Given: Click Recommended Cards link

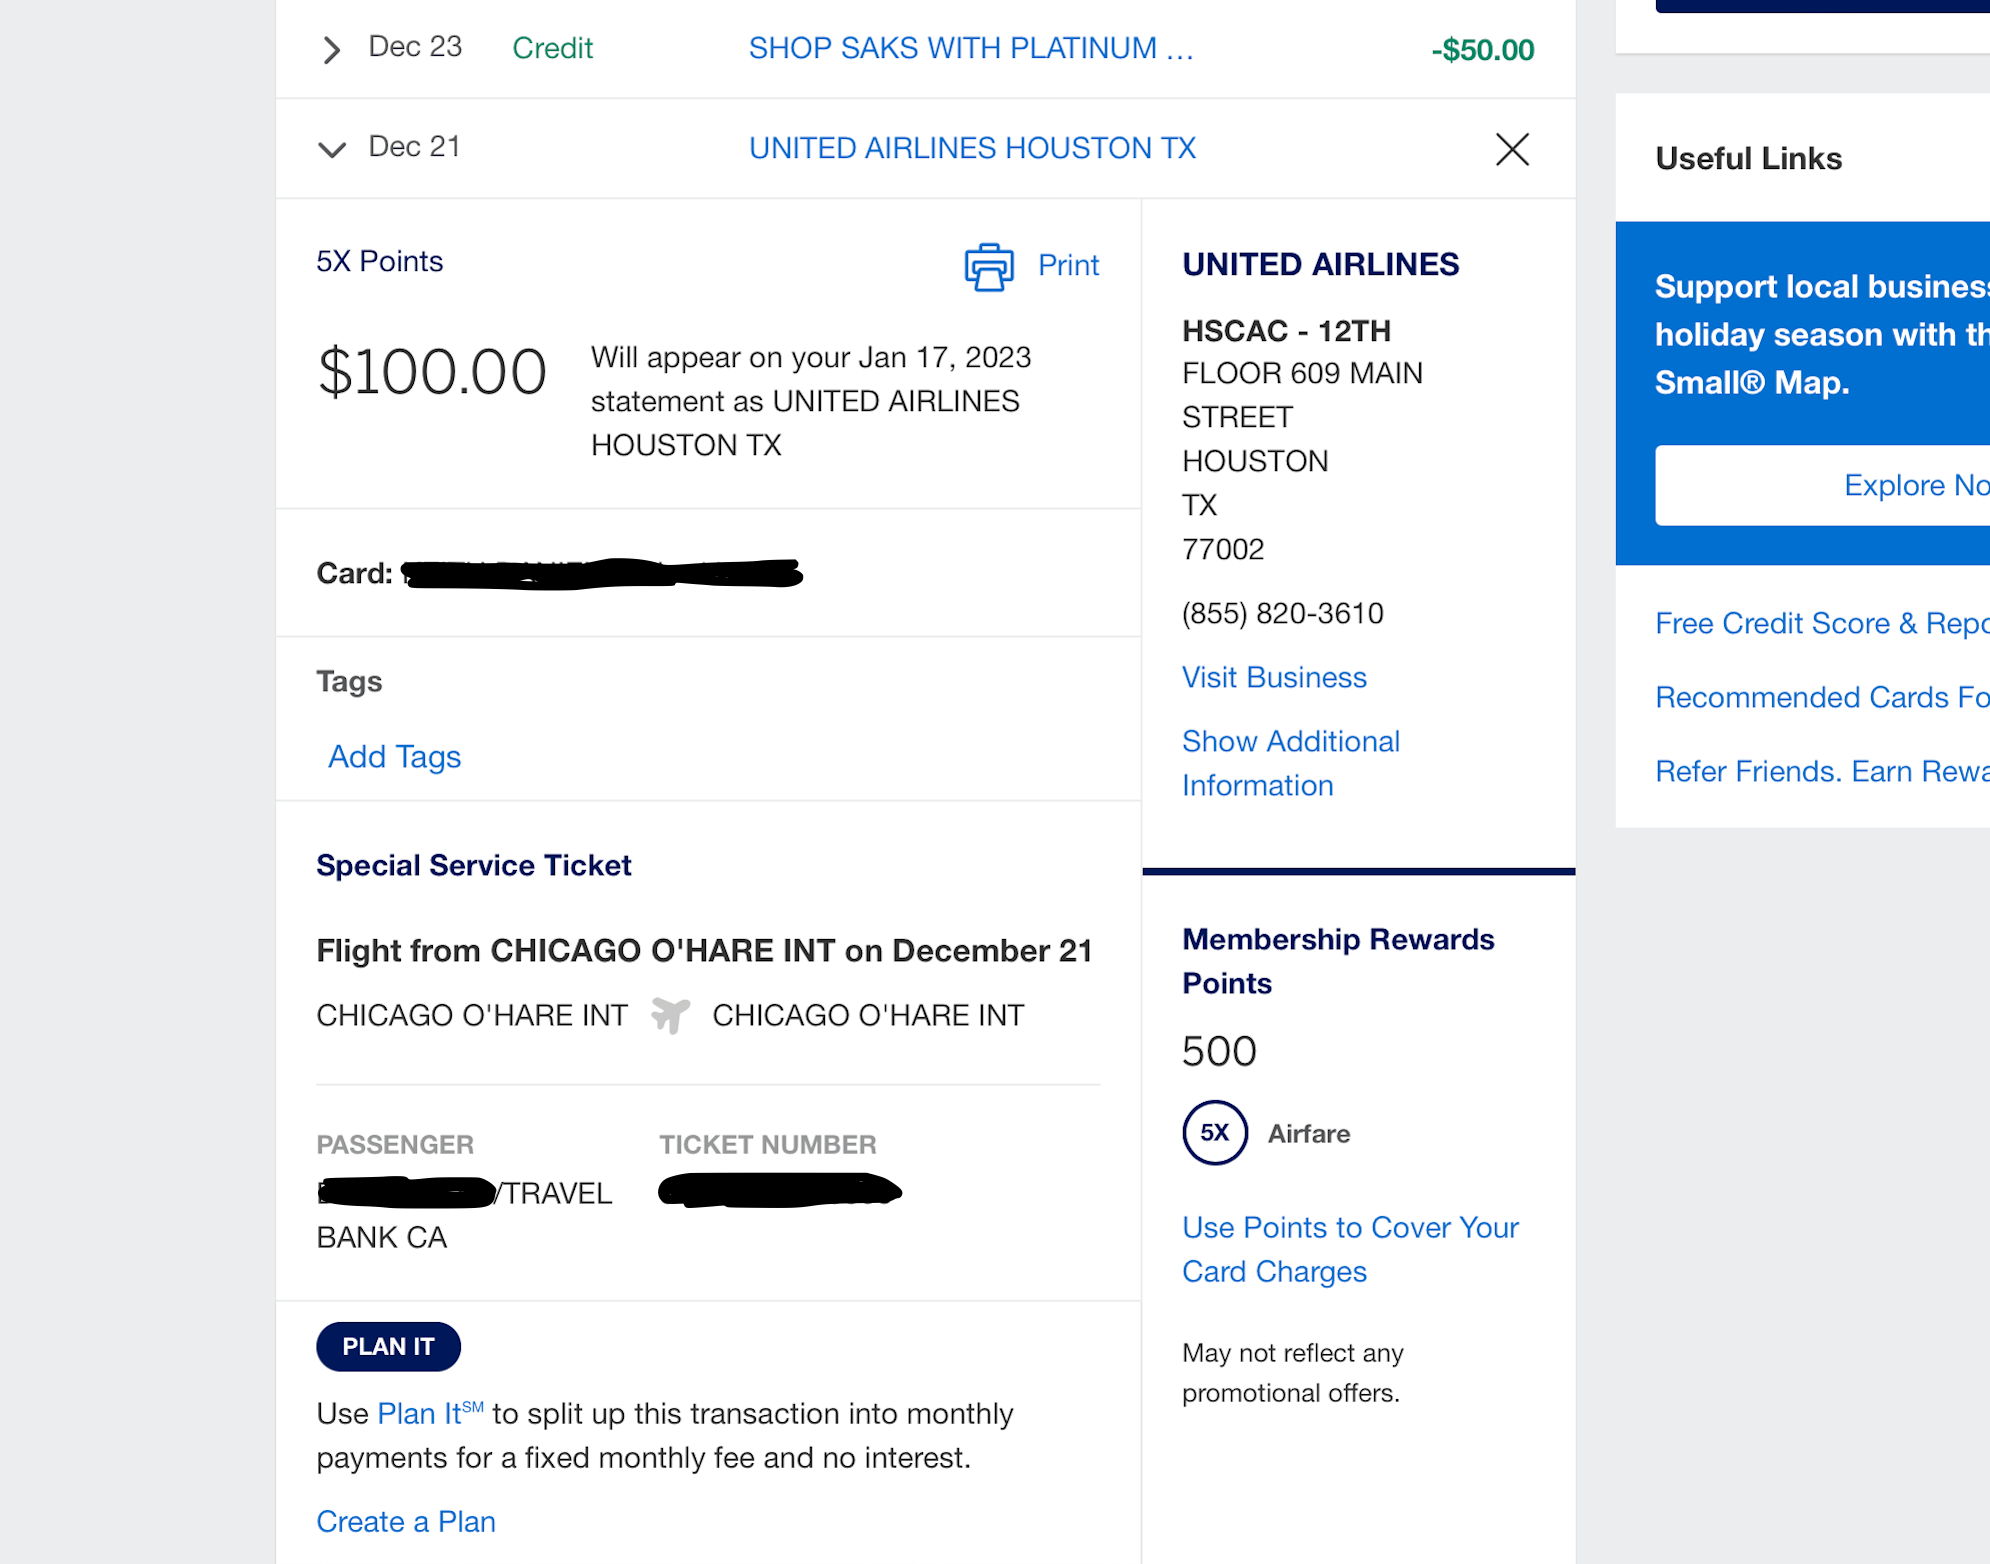Looking at the screenshot, I should 1818,697.
